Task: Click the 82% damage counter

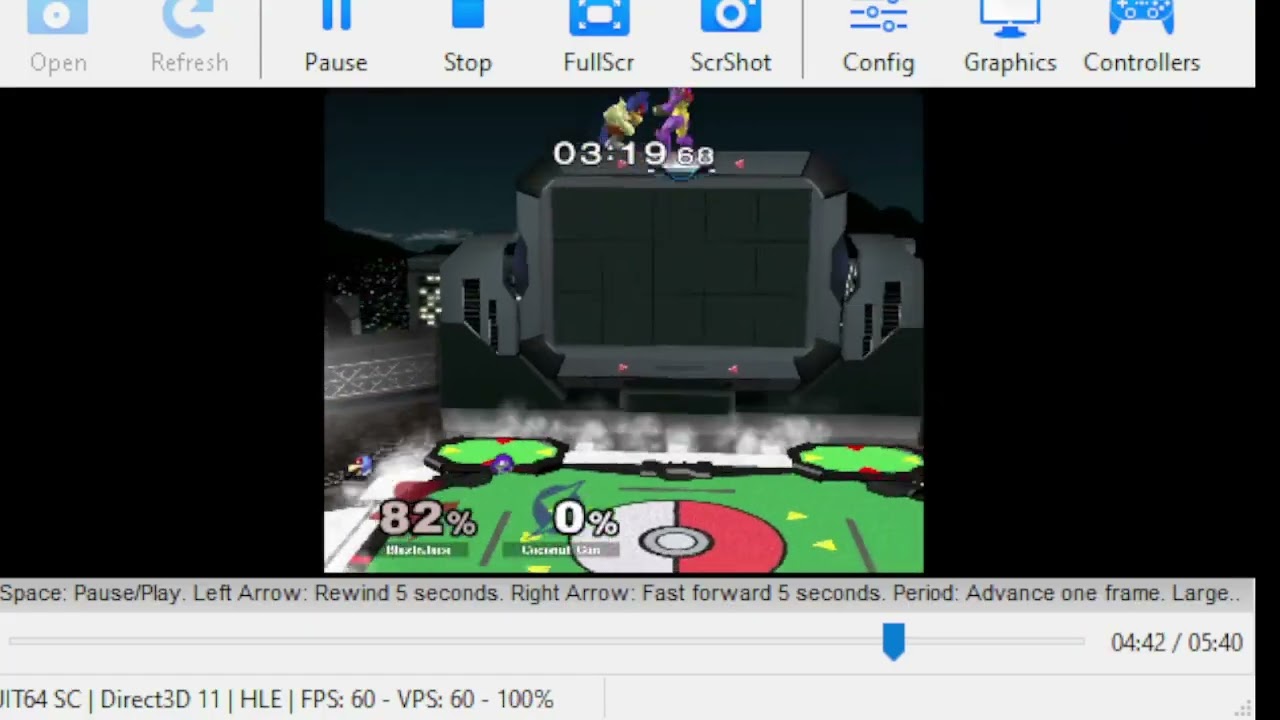Action: pos(427,519)
